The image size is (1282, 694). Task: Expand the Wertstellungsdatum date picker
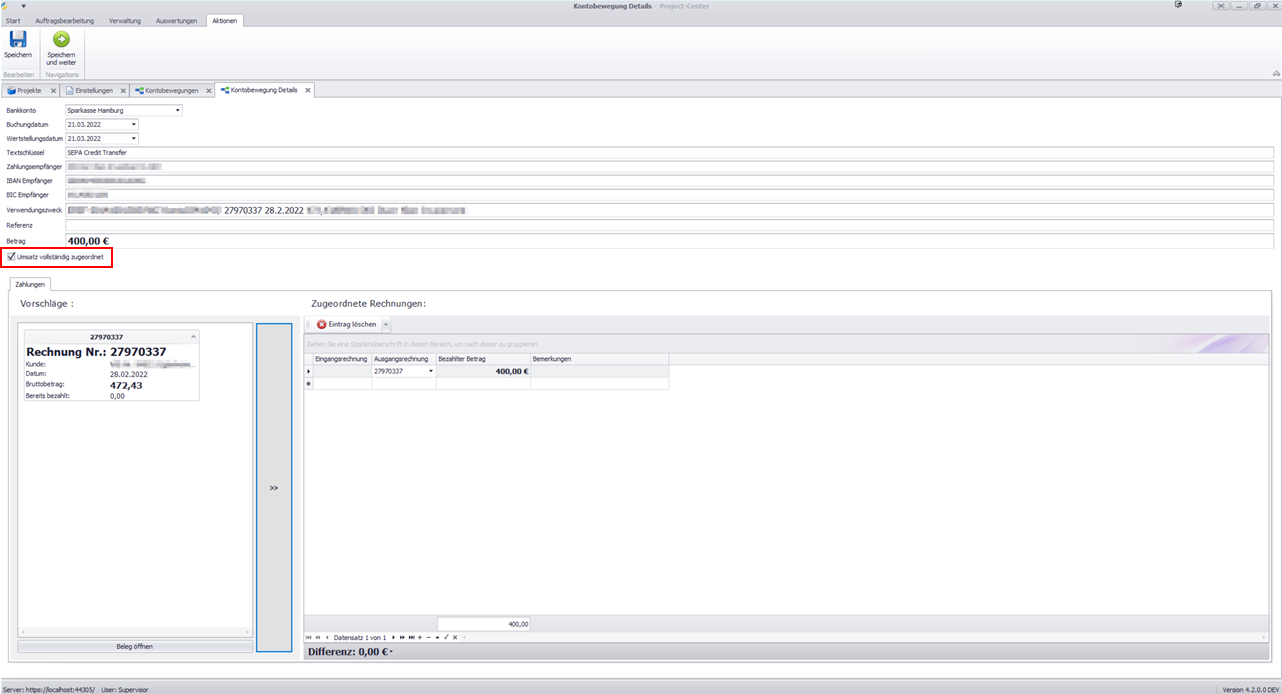(133, 139)
